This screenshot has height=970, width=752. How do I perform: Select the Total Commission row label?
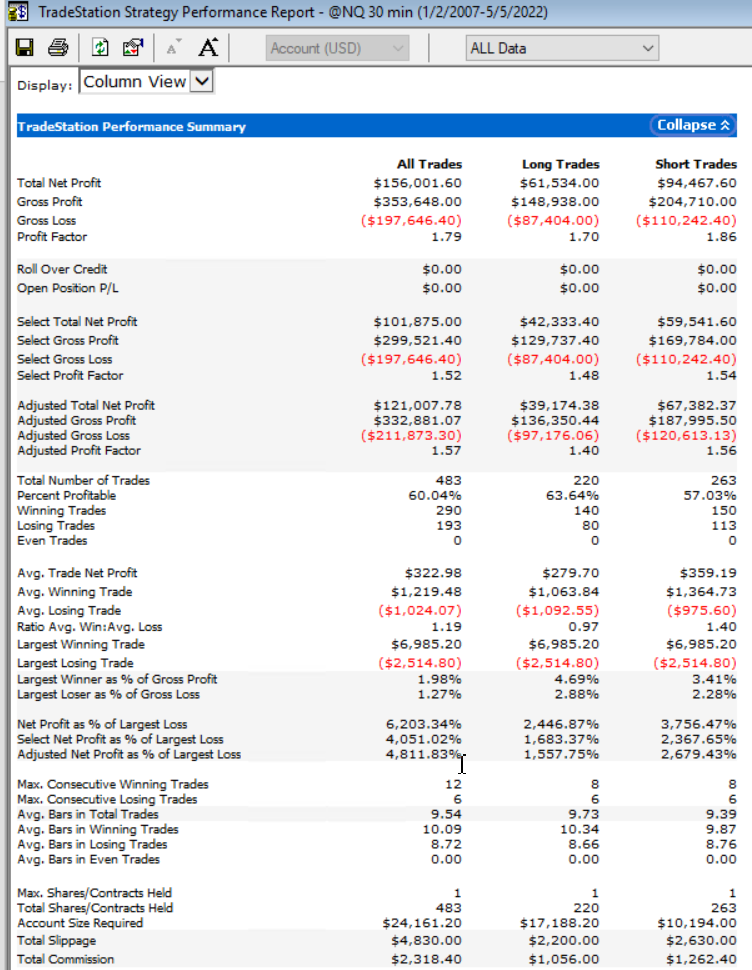pyautogui.click(x=66, y=959)
